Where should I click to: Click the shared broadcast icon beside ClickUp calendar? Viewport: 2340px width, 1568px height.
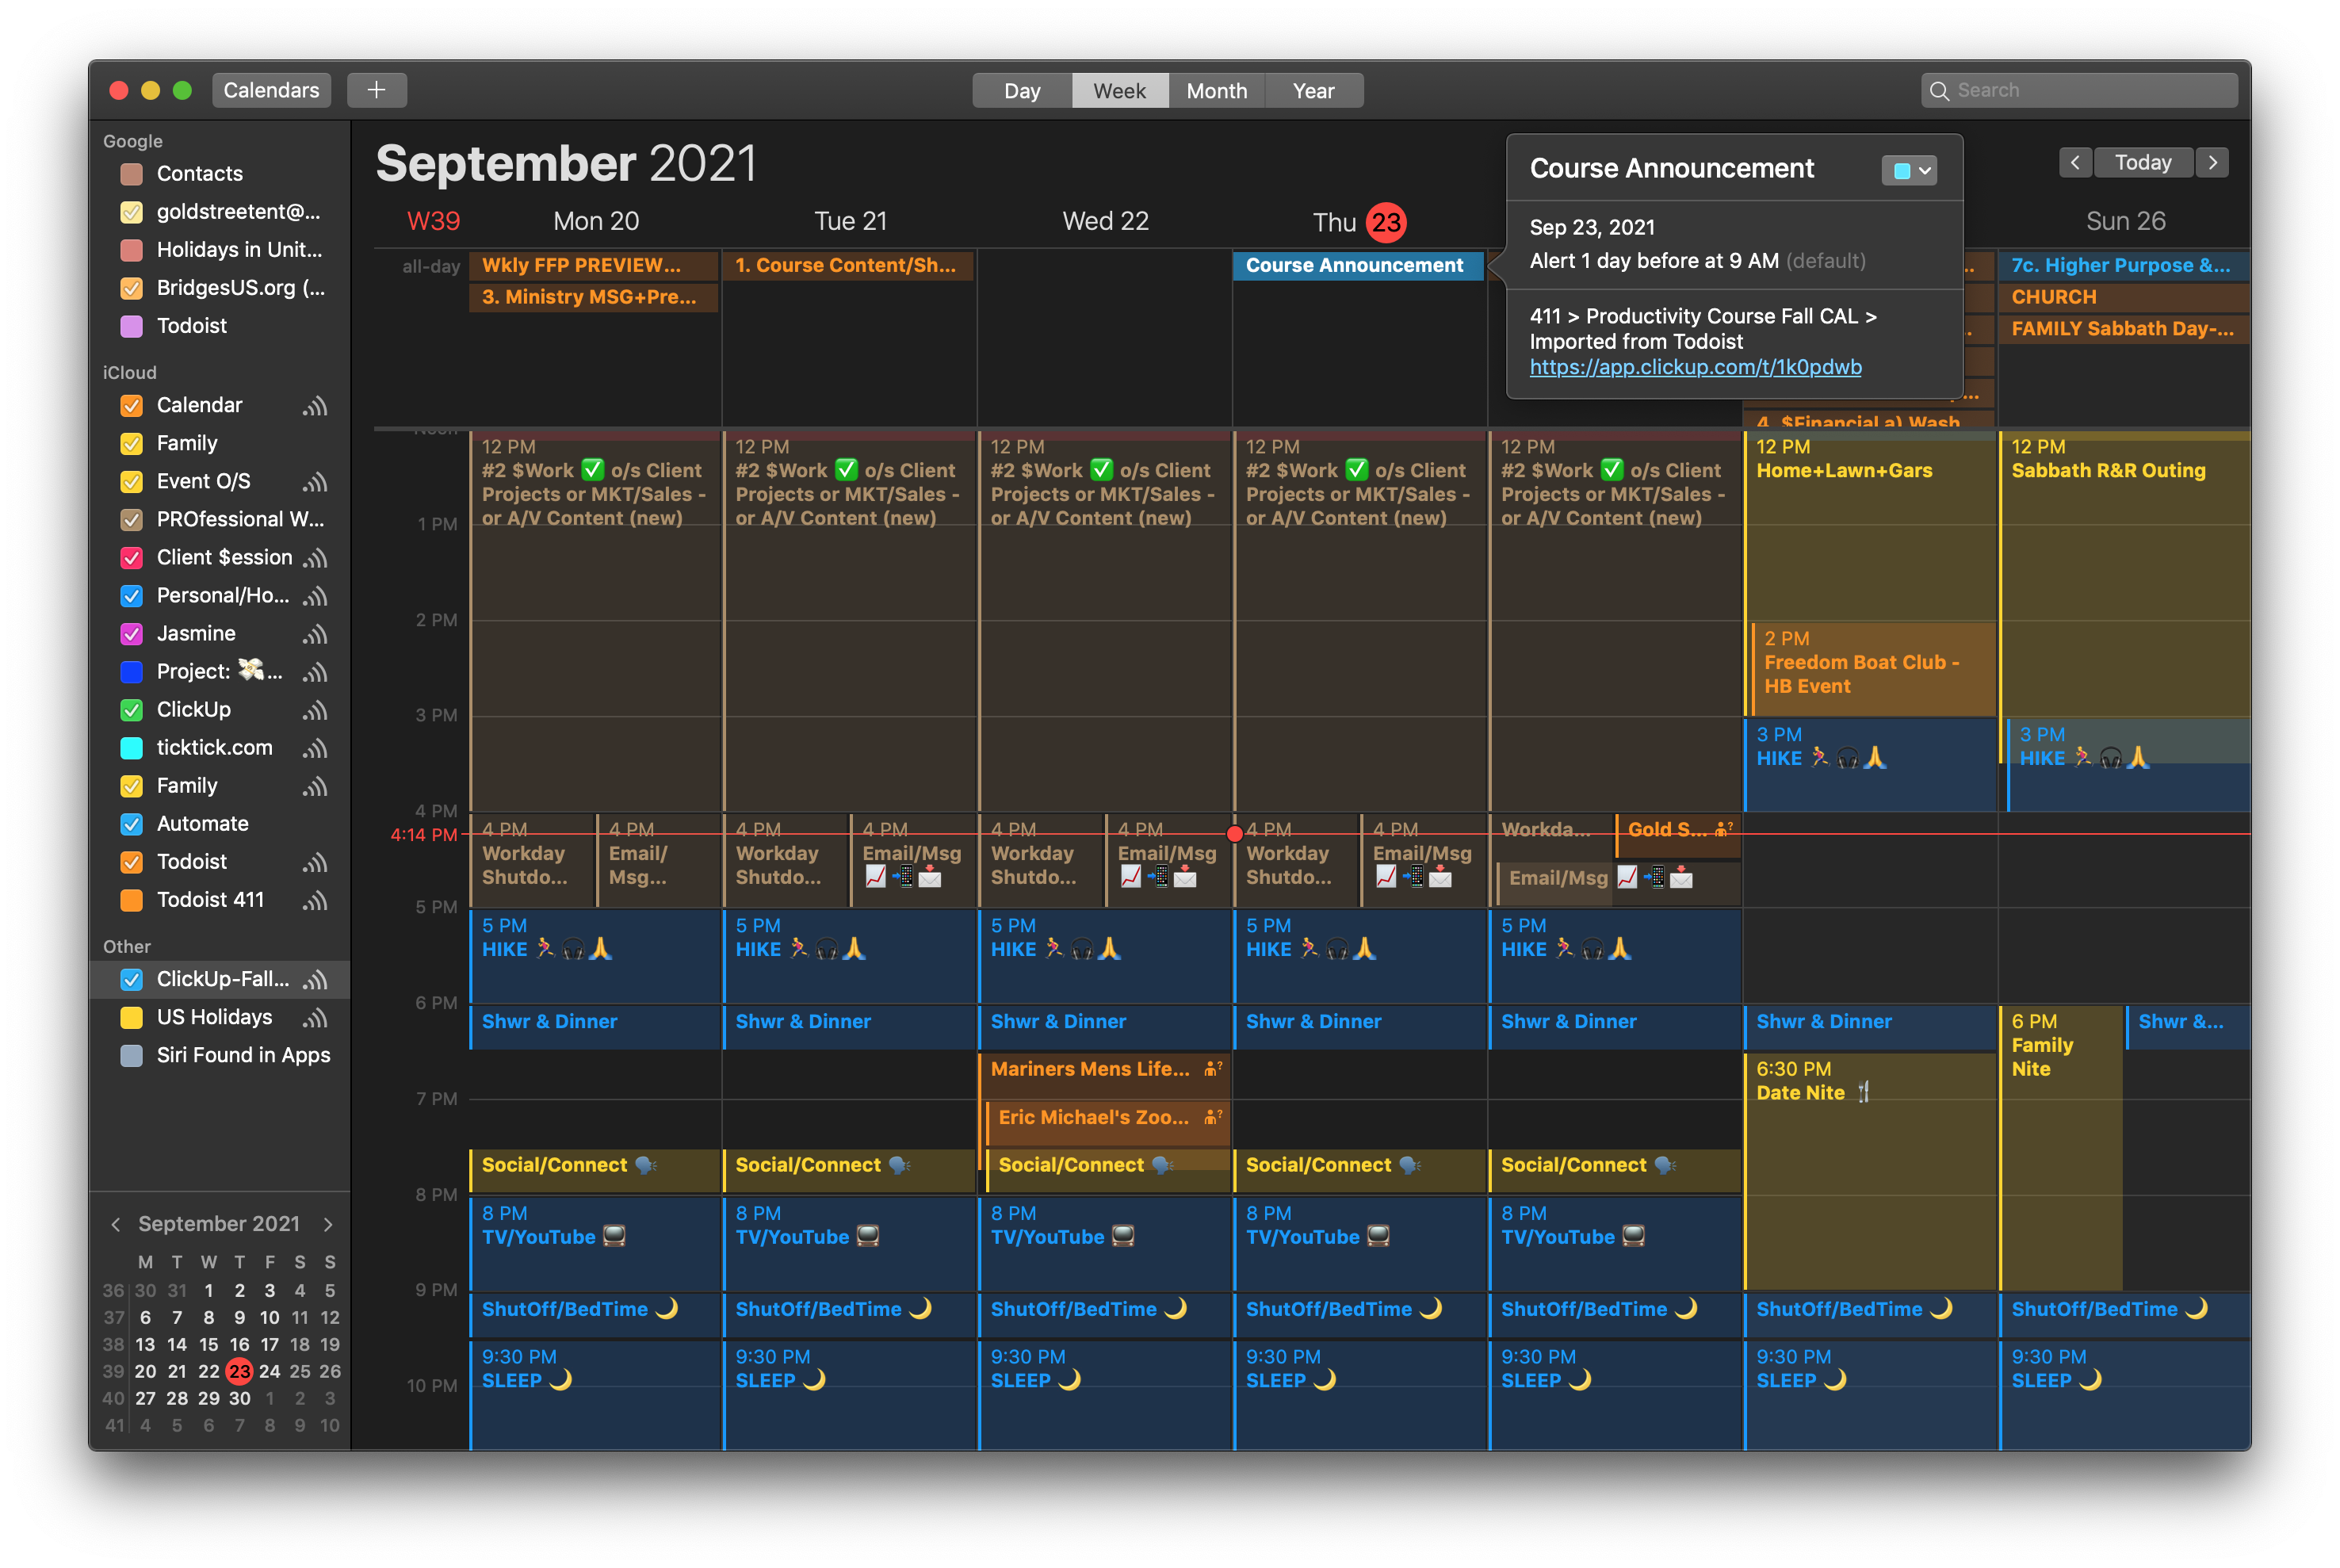point(315,710)
